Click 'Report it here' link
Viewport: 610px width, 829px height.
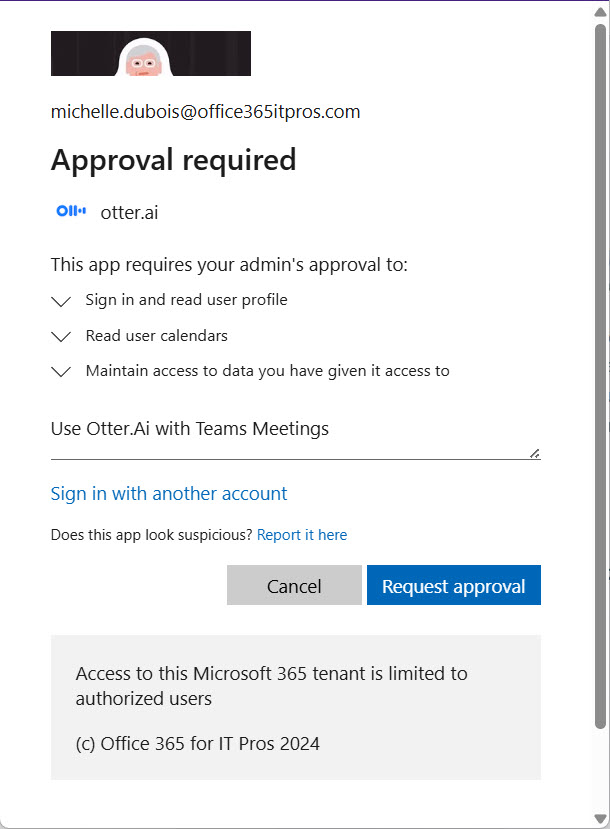point(302,535)
